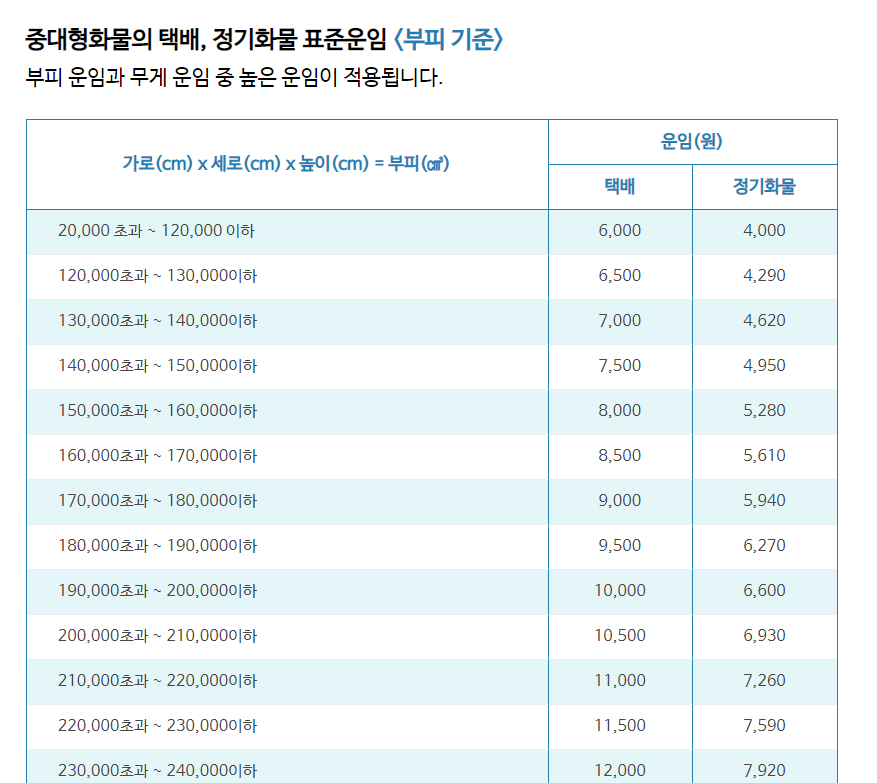Viewport: 877px width, 783px height.
Task: Click the 정기화물 fare value '6,600'
Action: point(764,591)
